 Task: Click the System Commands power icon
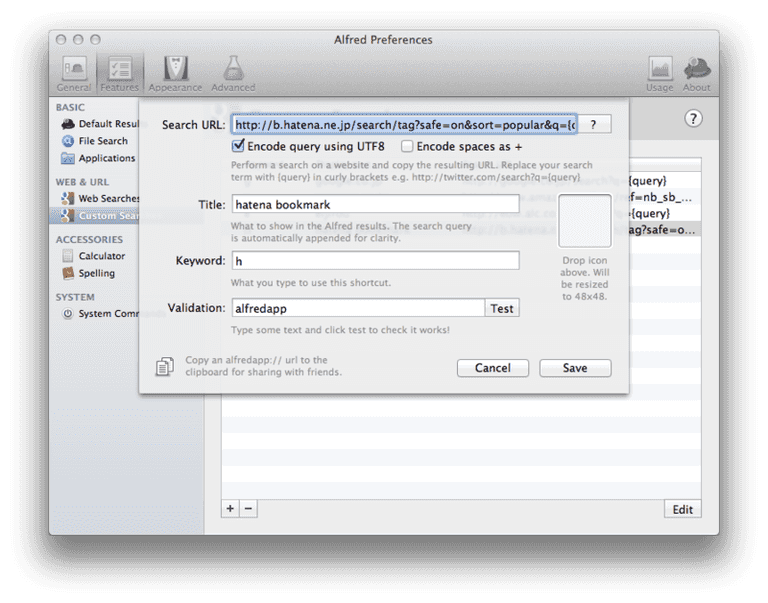click(68, 314)
